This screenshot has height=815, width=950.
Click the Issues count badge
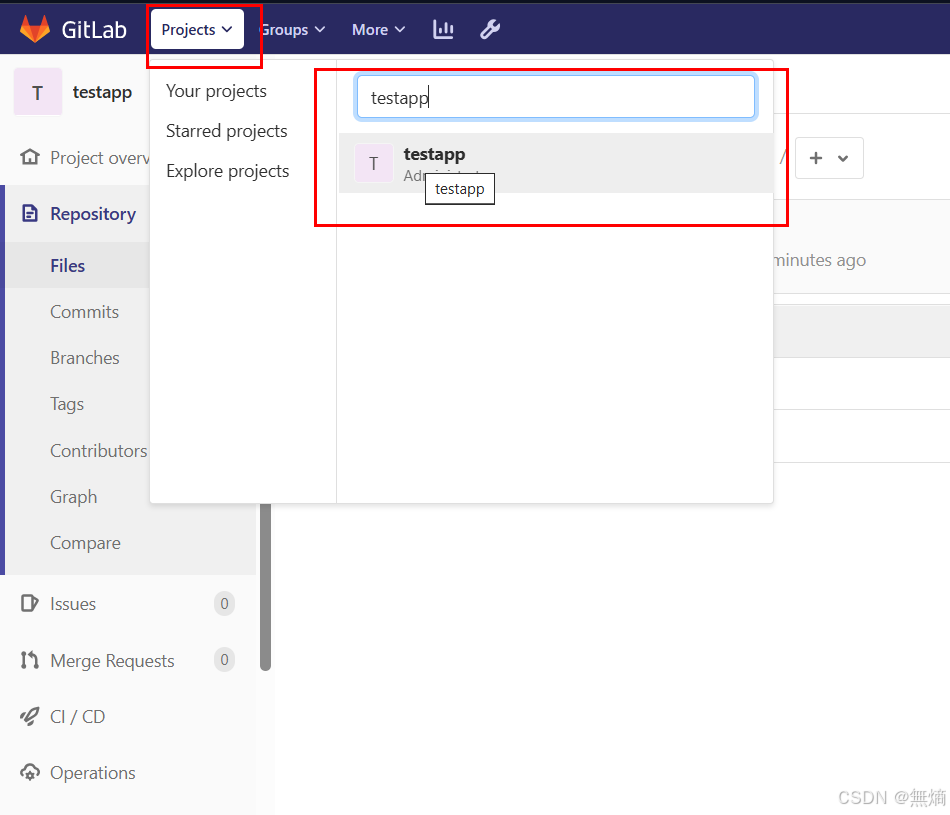224,604
